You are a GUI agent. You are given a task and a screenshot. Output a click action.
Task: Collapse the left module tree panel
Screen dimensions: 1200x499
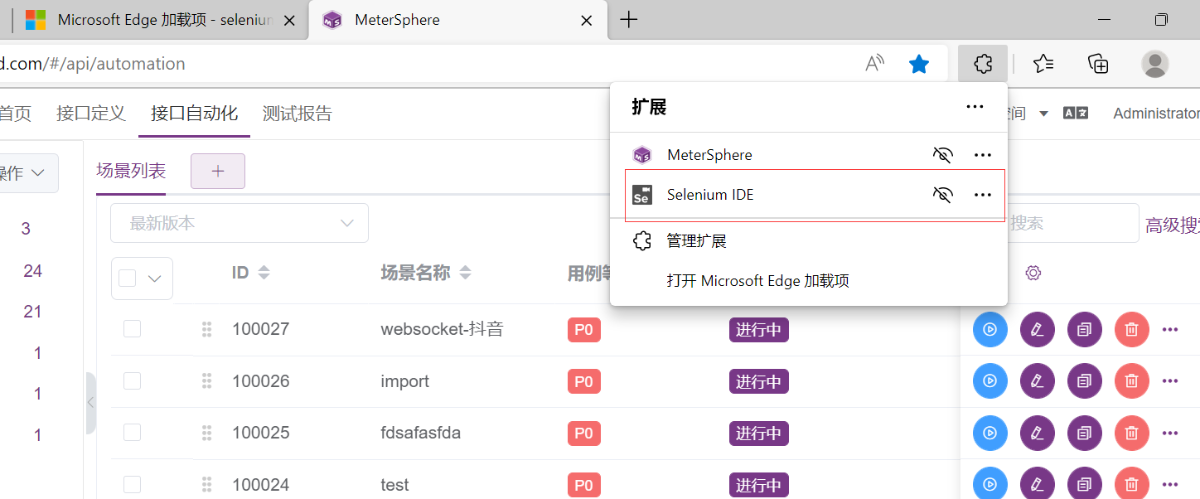91,403
